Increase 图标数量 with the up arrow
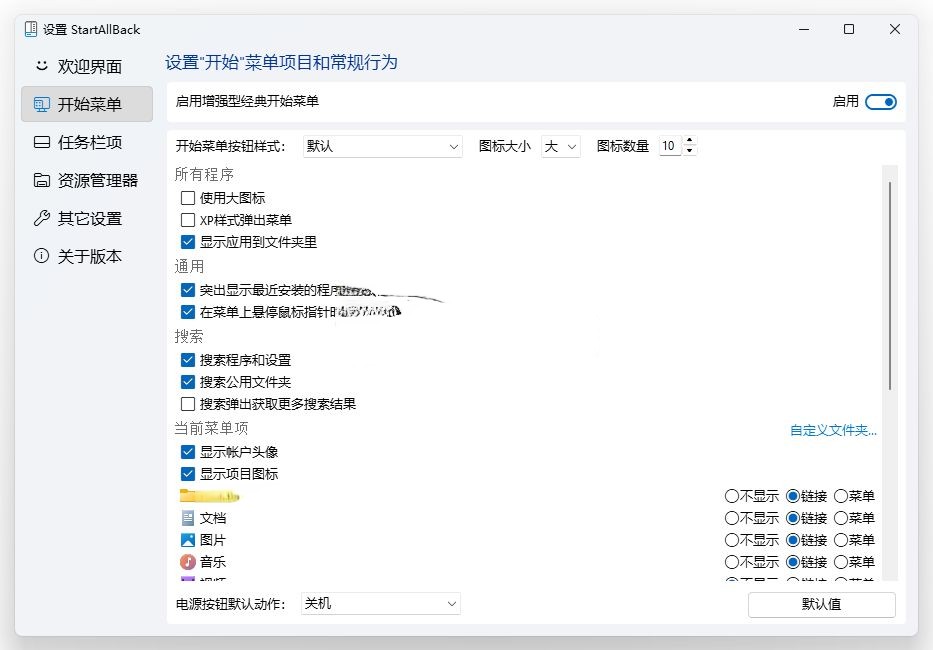 pyautogui.click(x=689, y=140)
